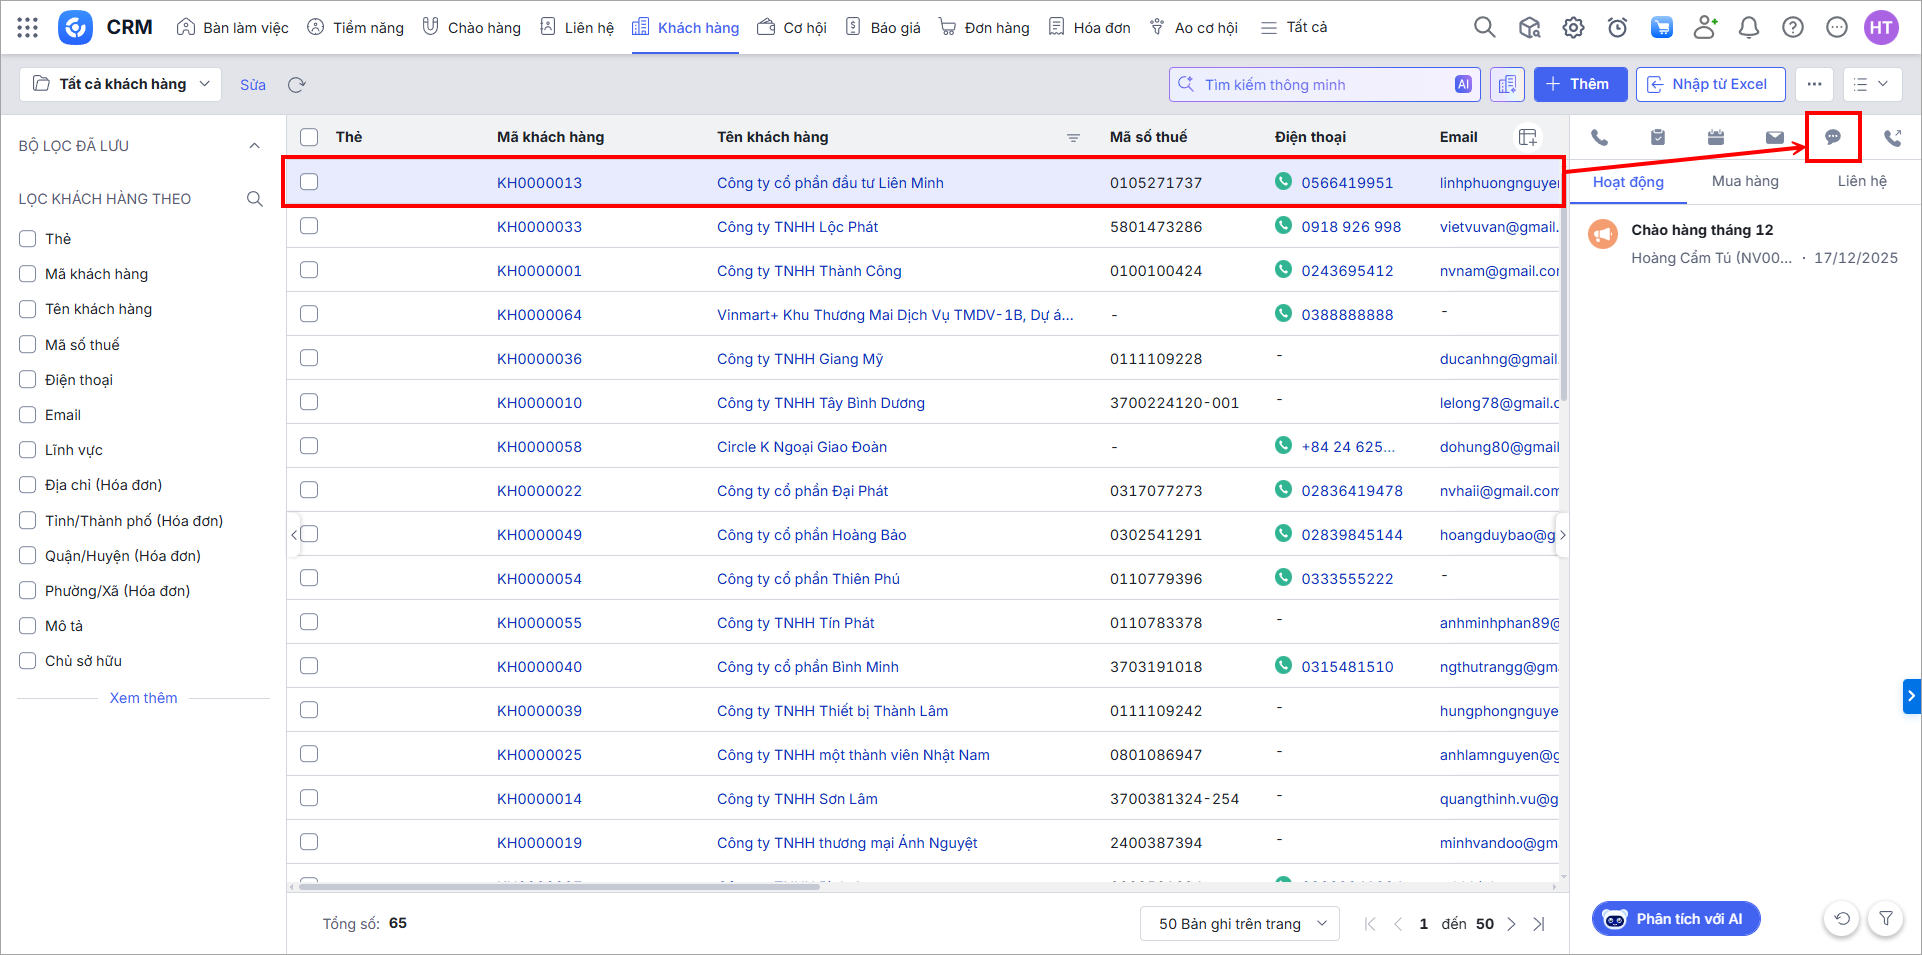The width and height of the screenshot is (1922, 955).
Task: Click the chat bubble icon in right panel
Action: pyautogui.click(x=1832, y=137)
